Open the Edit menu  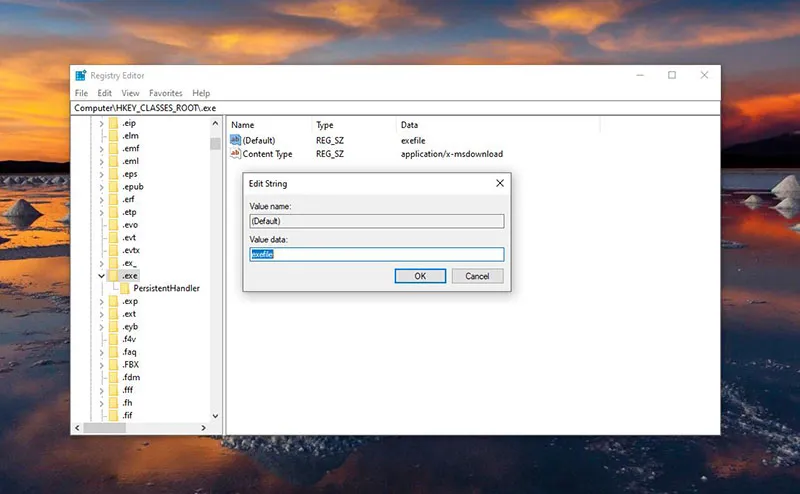tap(104, 93)
